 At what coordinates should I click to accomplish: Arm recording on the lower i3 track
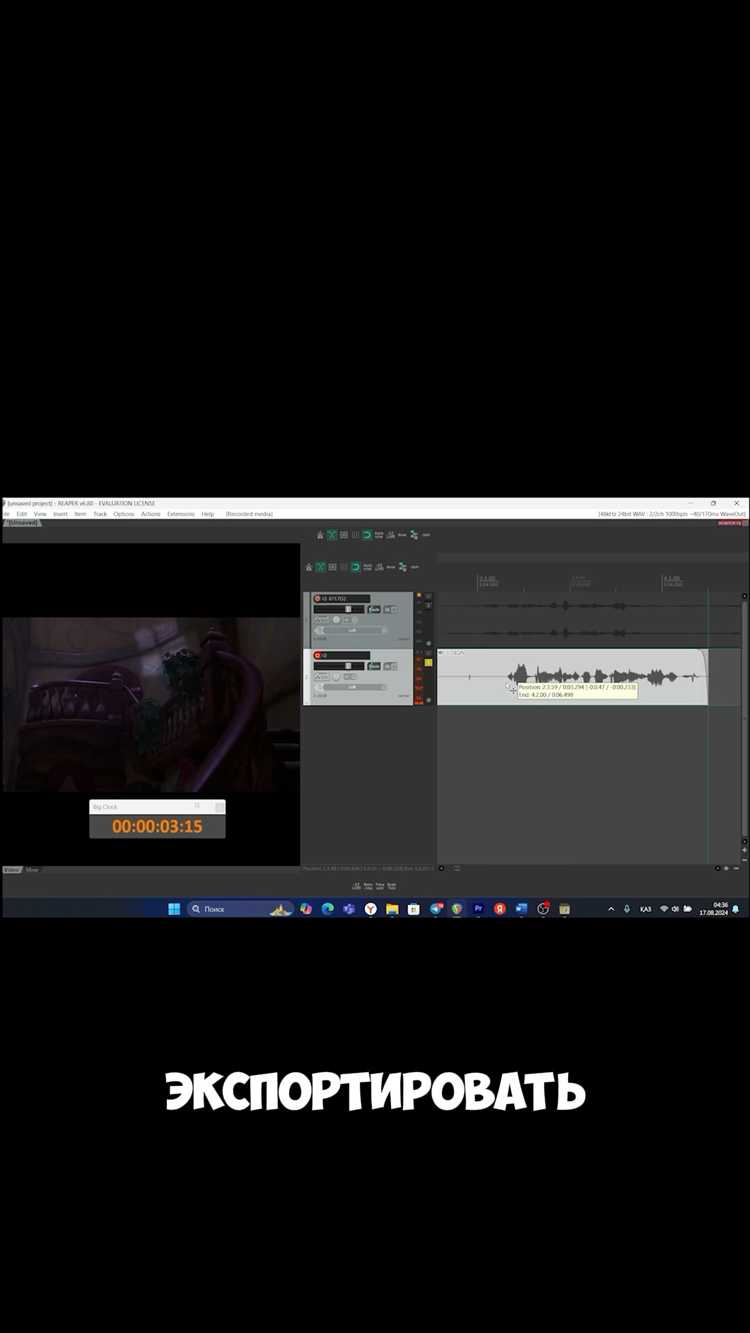click(x=318, y=655)
